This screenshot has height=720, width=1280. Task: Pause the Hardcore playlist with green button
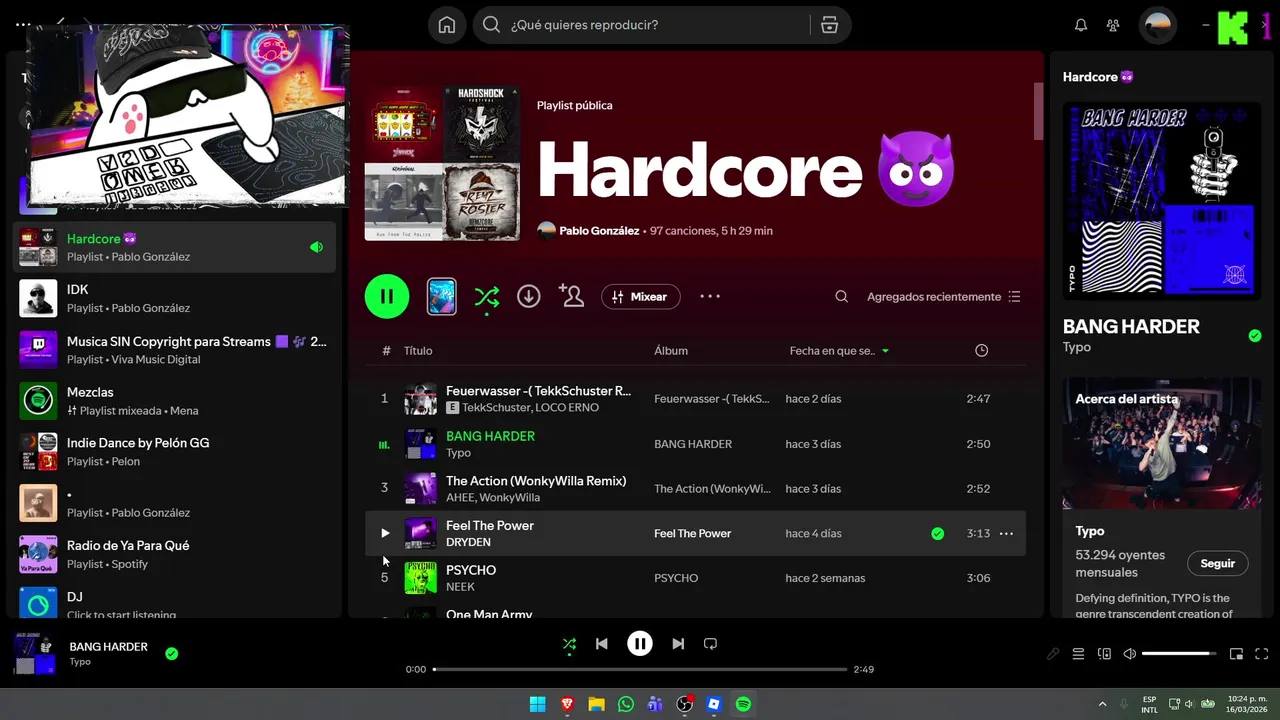click(387, 296)
